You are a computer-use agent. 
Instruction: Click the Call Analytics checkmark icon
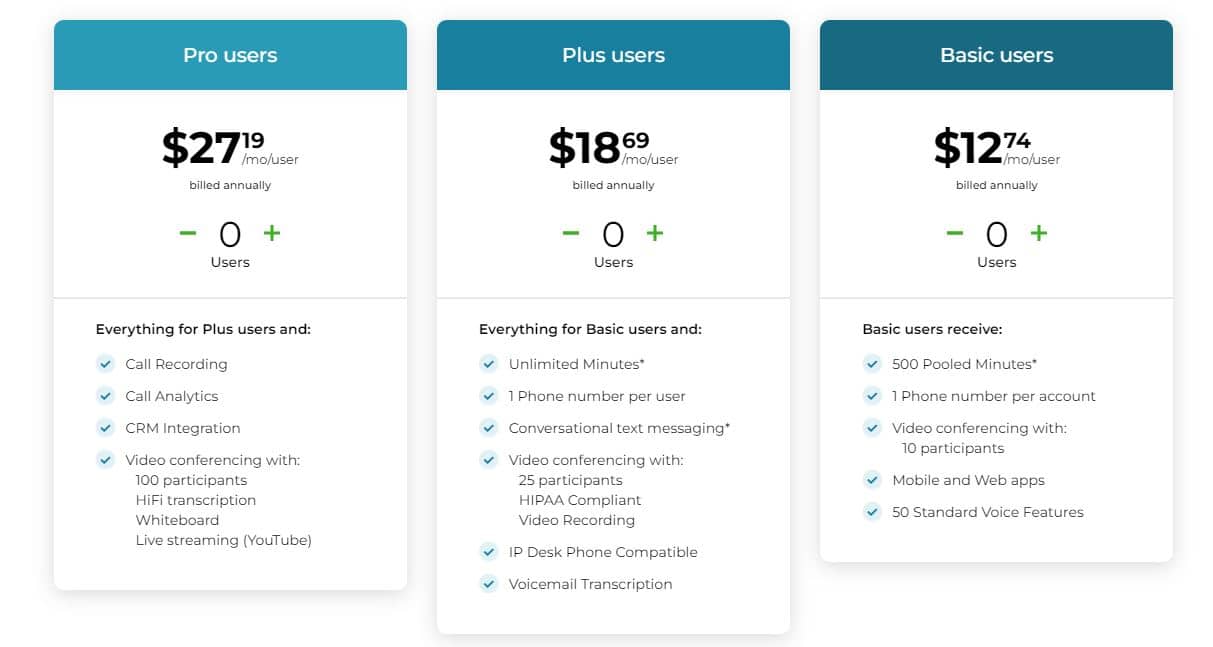[x=105, y=396]
